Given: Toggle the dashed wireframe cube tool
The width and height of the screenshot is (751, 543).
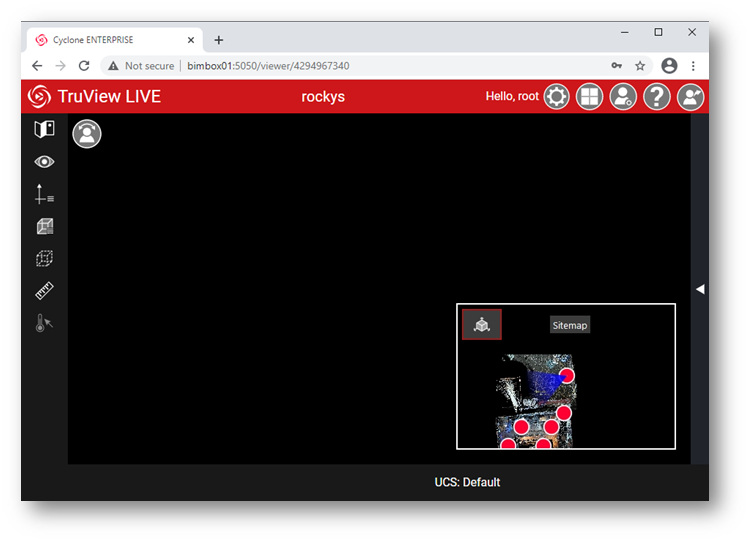Looking at the screenshot, I should click(44, 259).
